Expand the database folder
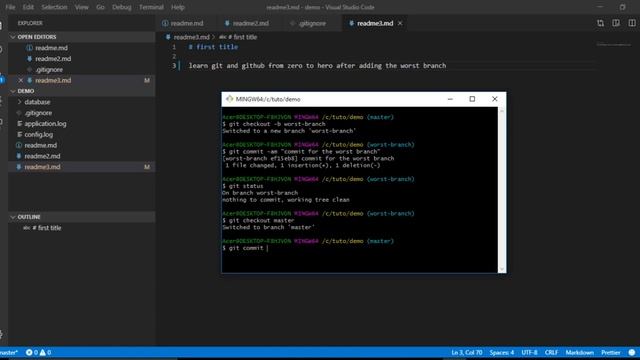 coord(82,102)
